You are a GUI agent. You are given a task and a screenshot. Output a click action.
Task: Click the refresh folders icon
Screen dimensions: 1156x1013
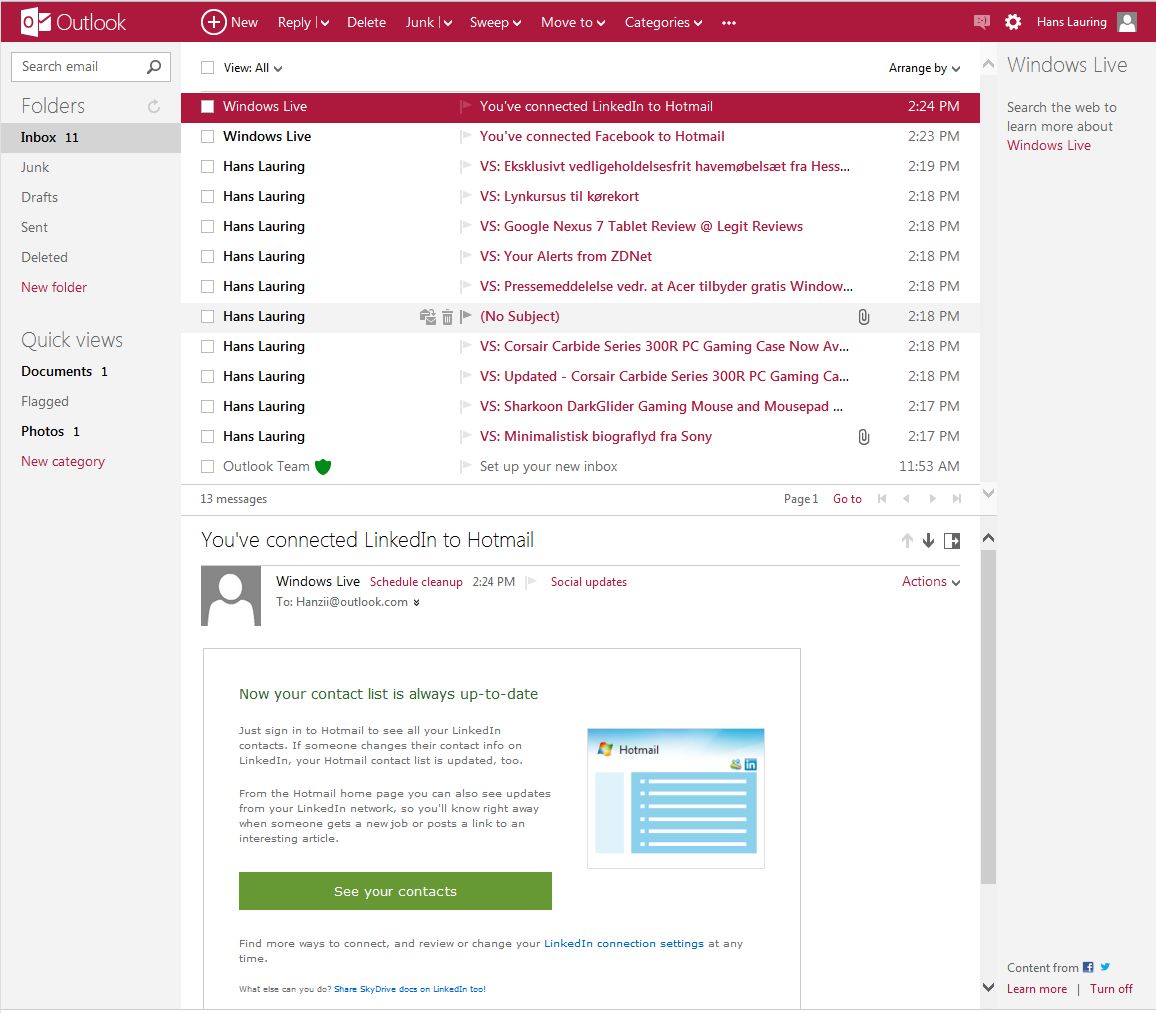pos(154,106)
